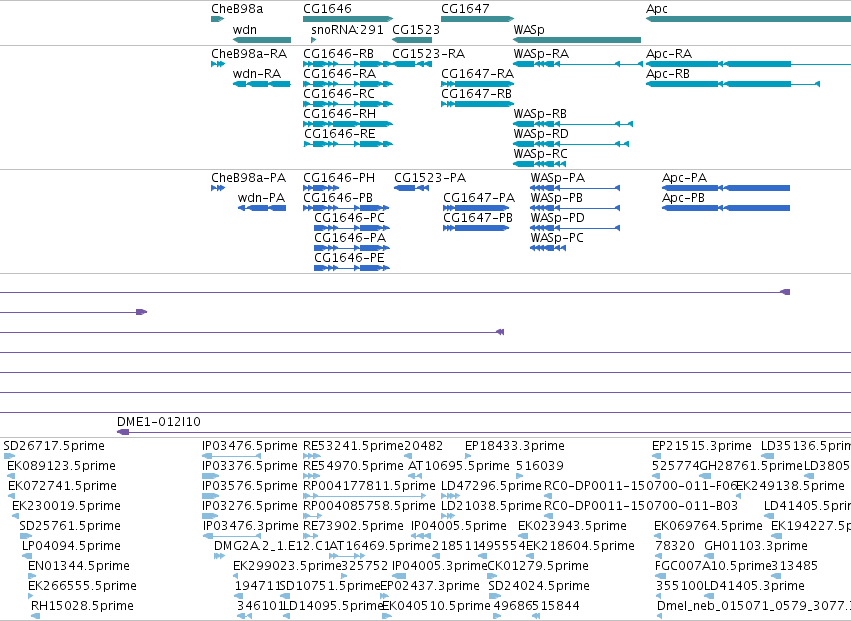
Task: Open EST EK023943.5prime
Action: click(x=522, y=536)
